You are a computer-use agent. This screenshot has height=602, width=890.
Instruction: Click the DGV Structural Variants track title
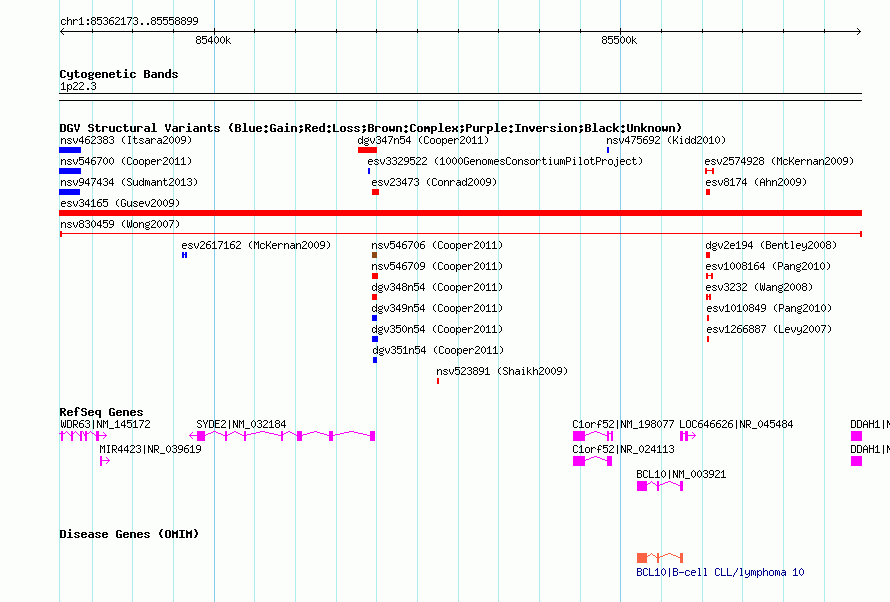tap(371, 128)
